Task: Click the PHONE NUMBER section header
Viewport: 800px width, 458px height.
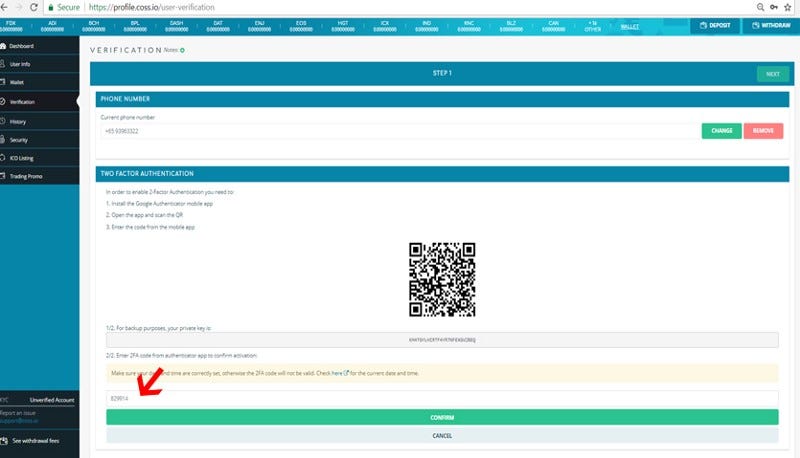Action: pyautogui.click(x=442, y=99)
